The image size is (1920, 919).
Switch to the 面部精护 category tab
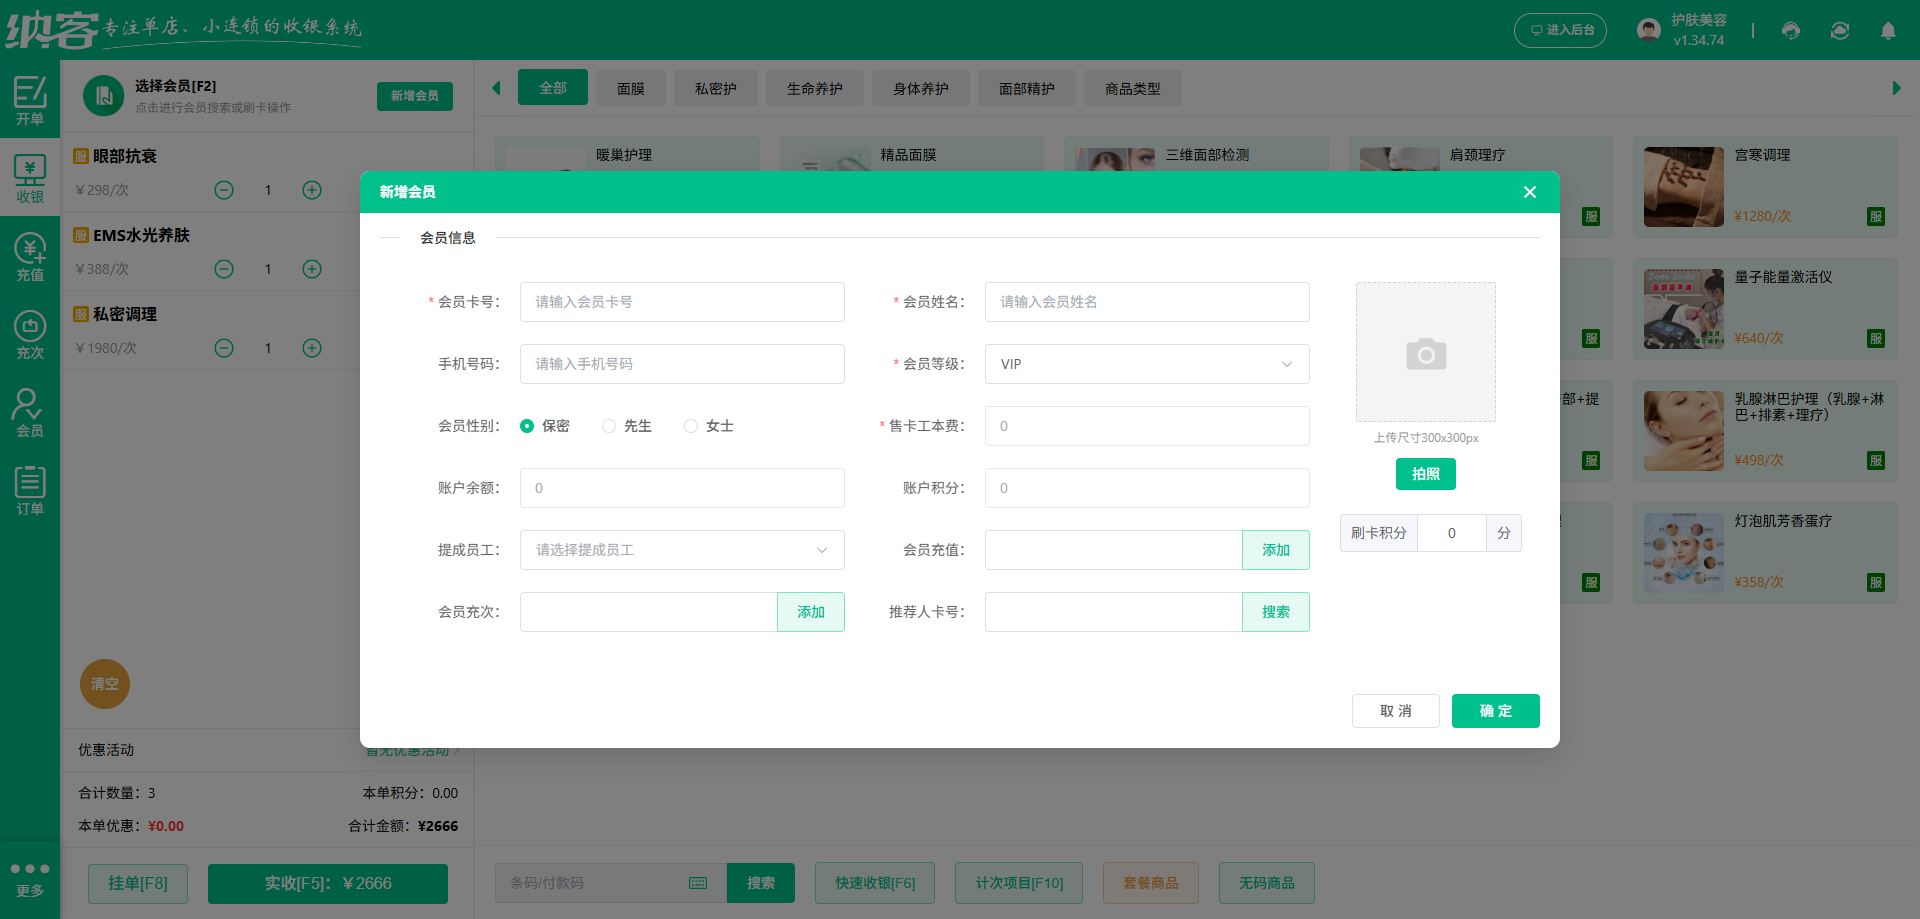pyautogui.click(x=1027, y=89)
